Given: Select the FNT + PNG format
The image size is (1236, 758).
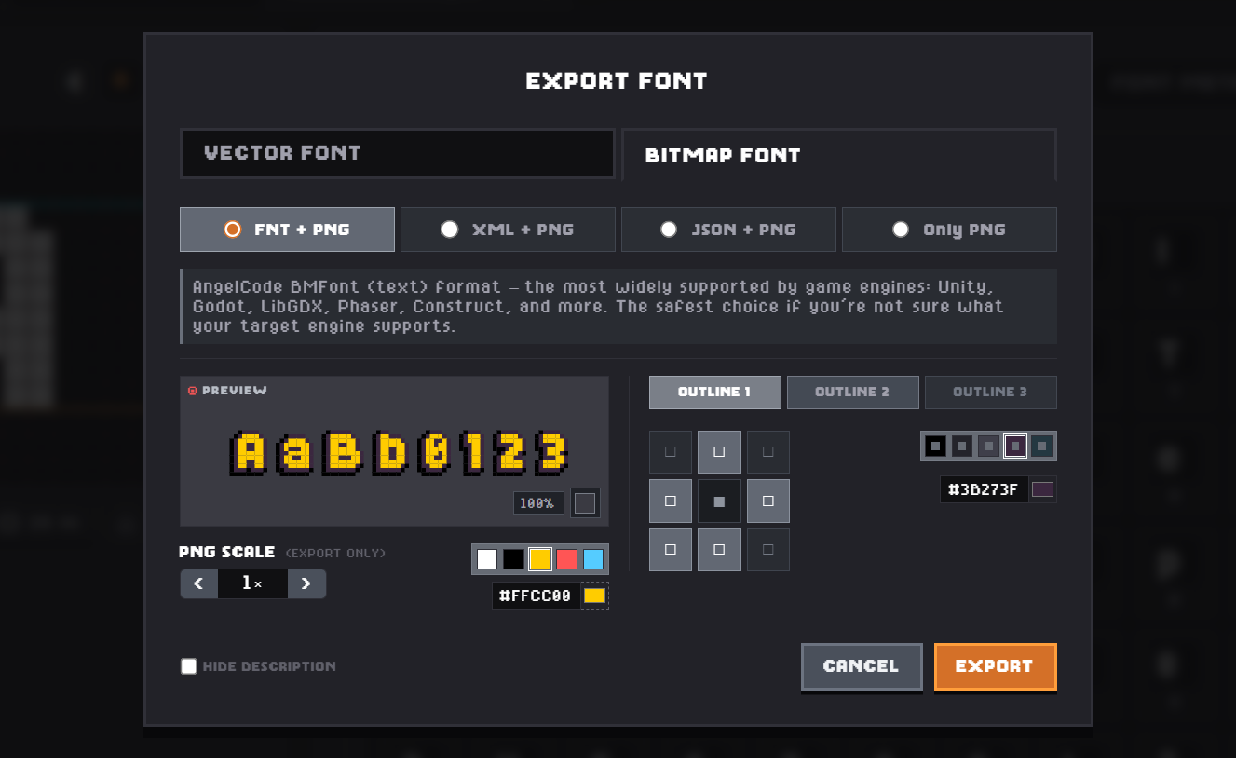Looking at the screenshot, I should (287, 229).
